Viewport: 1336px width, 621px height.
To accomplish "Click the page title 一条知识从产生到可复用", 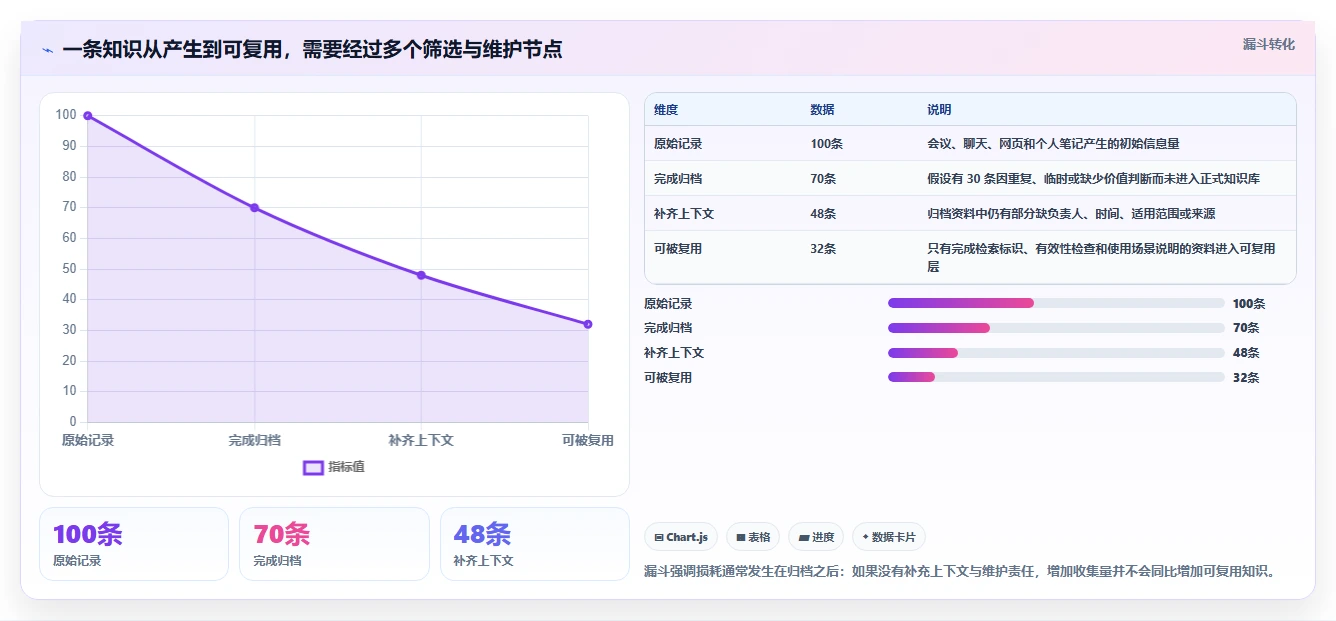I will (x=312, y=49).
